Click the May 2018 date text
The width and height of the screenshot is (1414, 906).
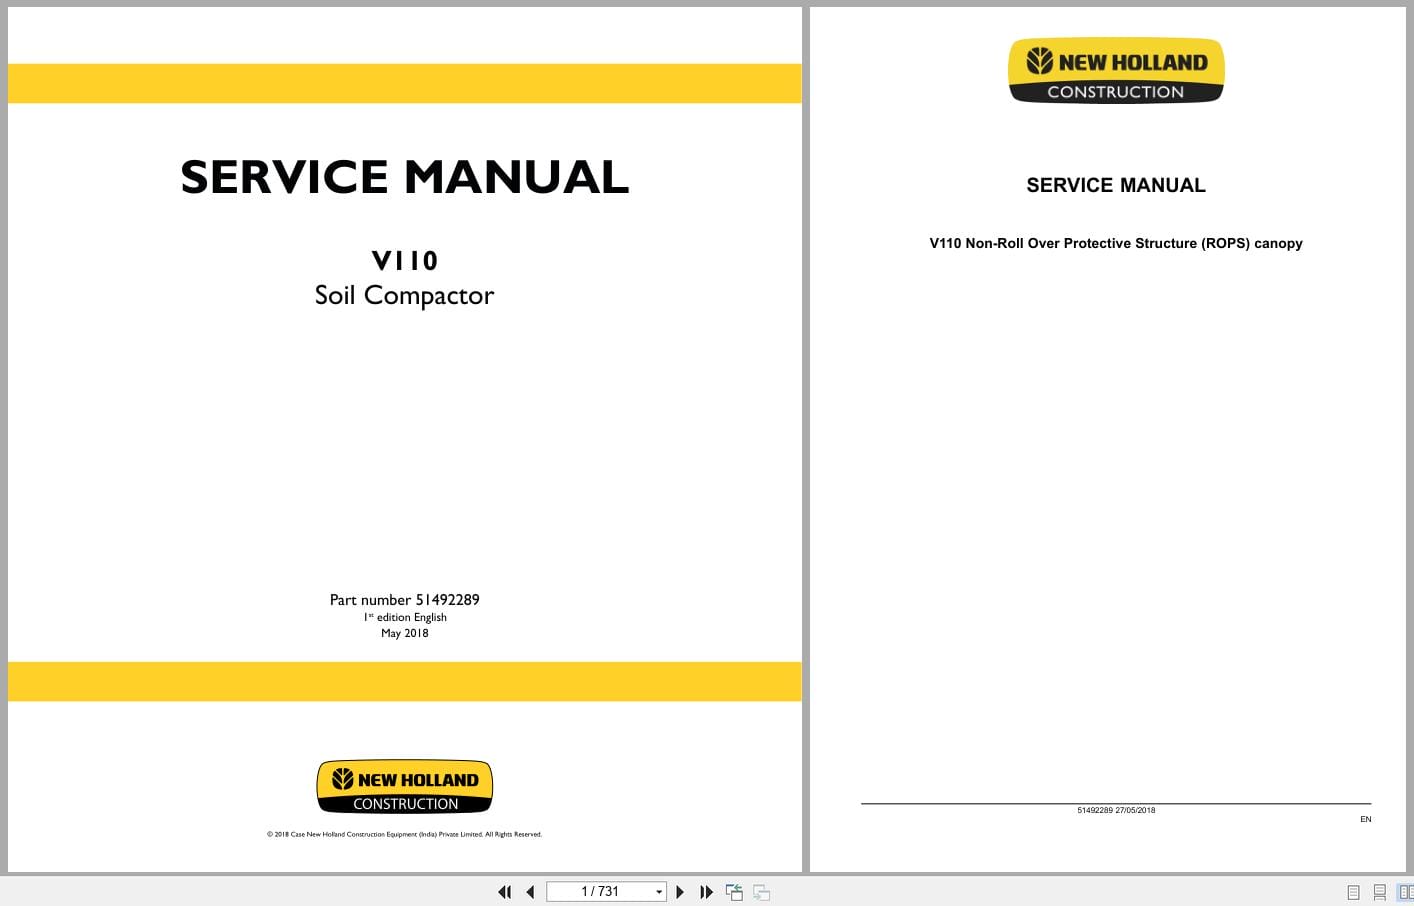tap(405, 633)
